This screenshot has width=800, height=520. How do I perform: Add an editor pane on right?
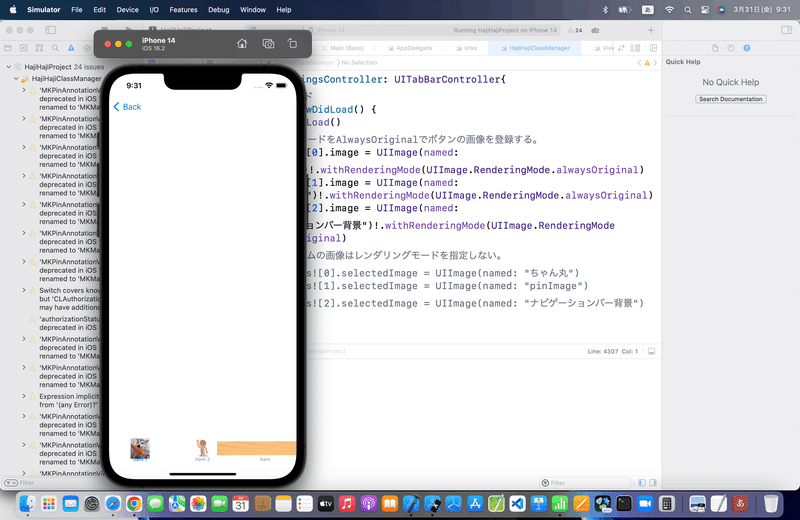[x=653, y=48]
